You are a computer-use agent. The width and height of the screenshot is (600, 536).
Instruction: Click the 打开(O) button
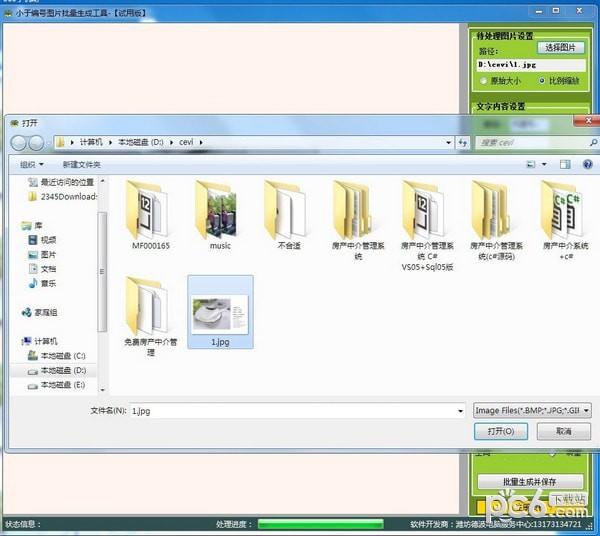pyautogui.click(x=501, y=431)
